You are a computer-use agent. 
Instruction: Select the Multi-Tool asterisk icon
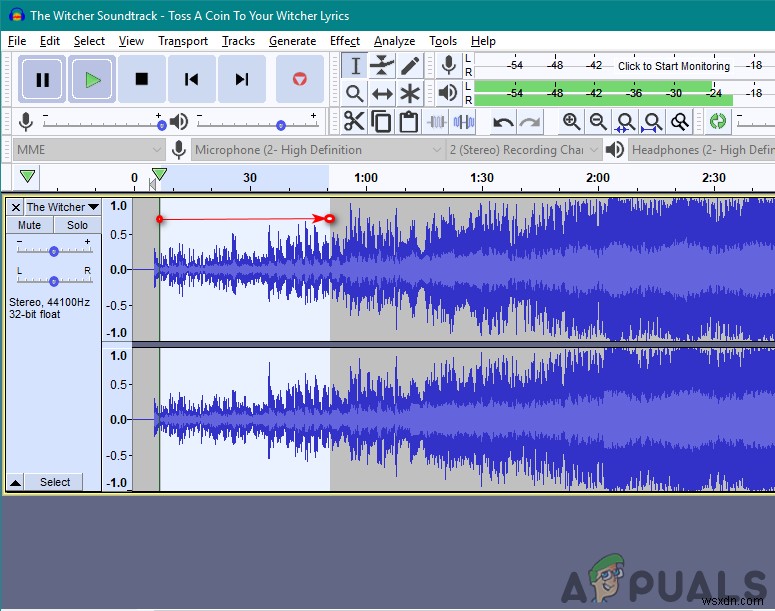click(410, 94)
